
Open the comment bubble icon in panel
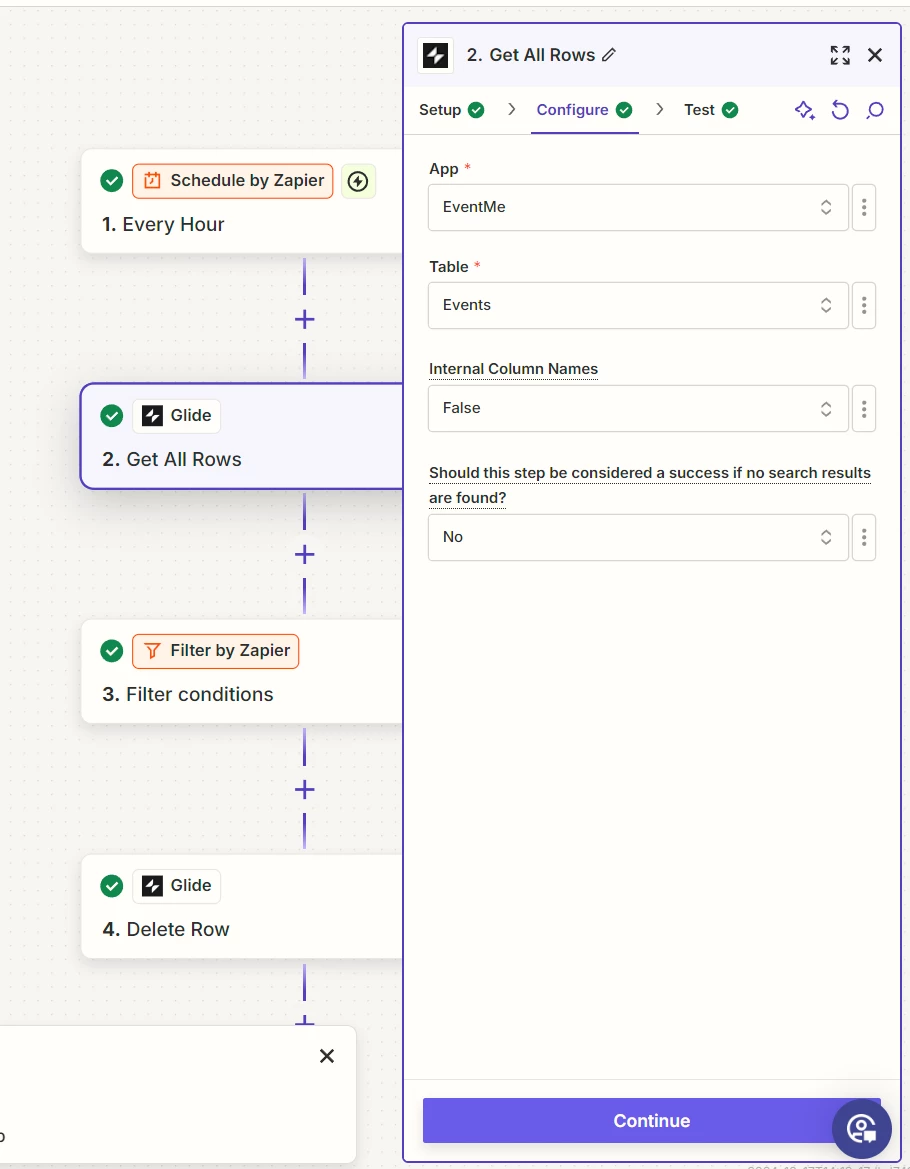[875, 110]
